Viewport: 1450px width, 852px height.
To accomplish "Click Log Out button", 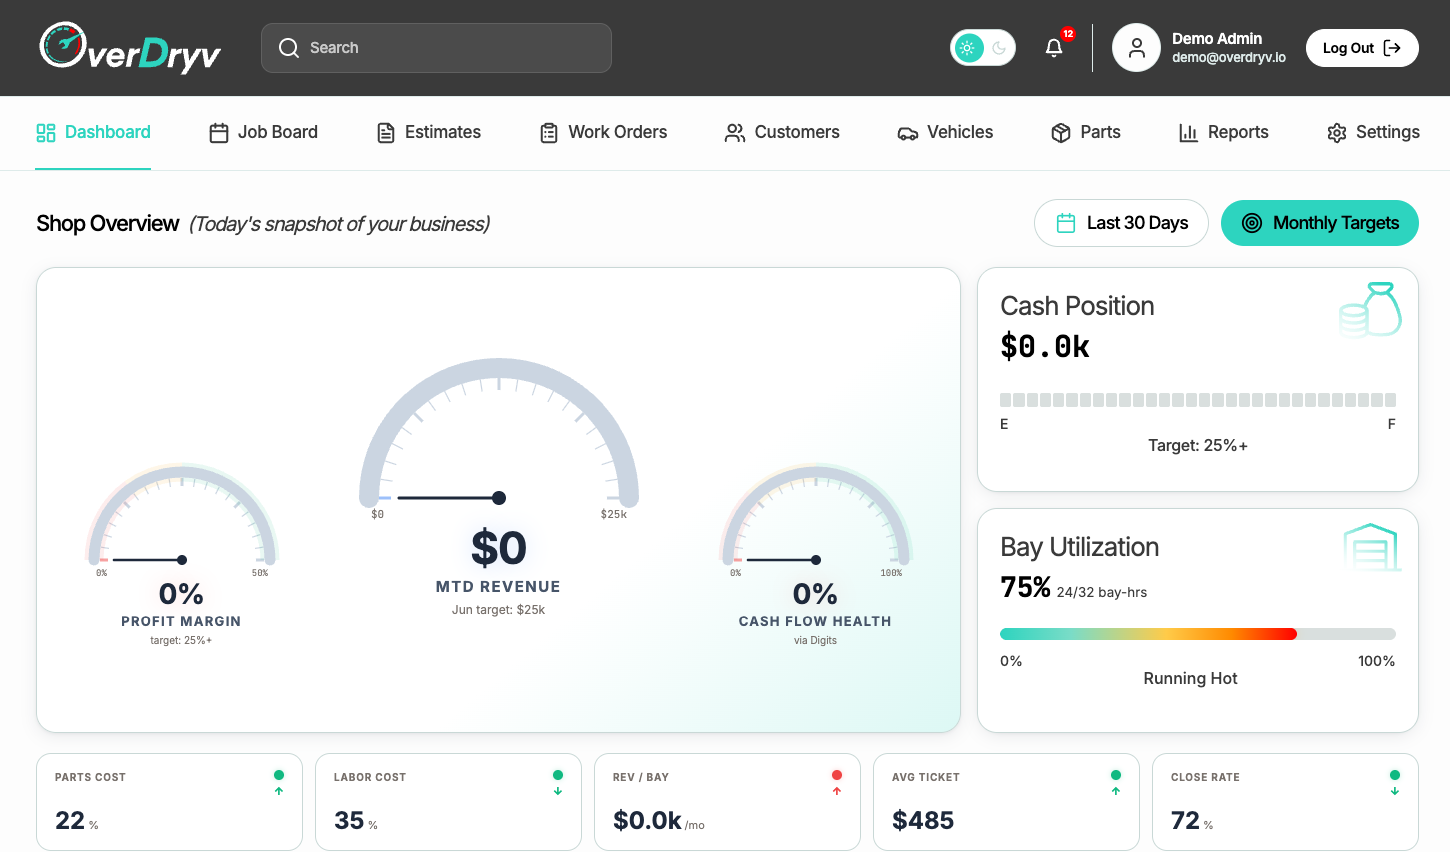I will tap(1362, 48).
